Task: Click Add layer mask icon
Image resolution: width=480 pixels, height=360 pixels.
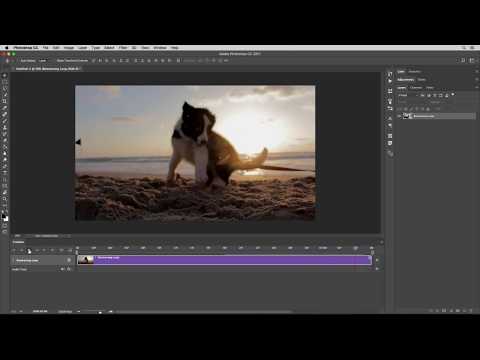Action: point(444,310)
